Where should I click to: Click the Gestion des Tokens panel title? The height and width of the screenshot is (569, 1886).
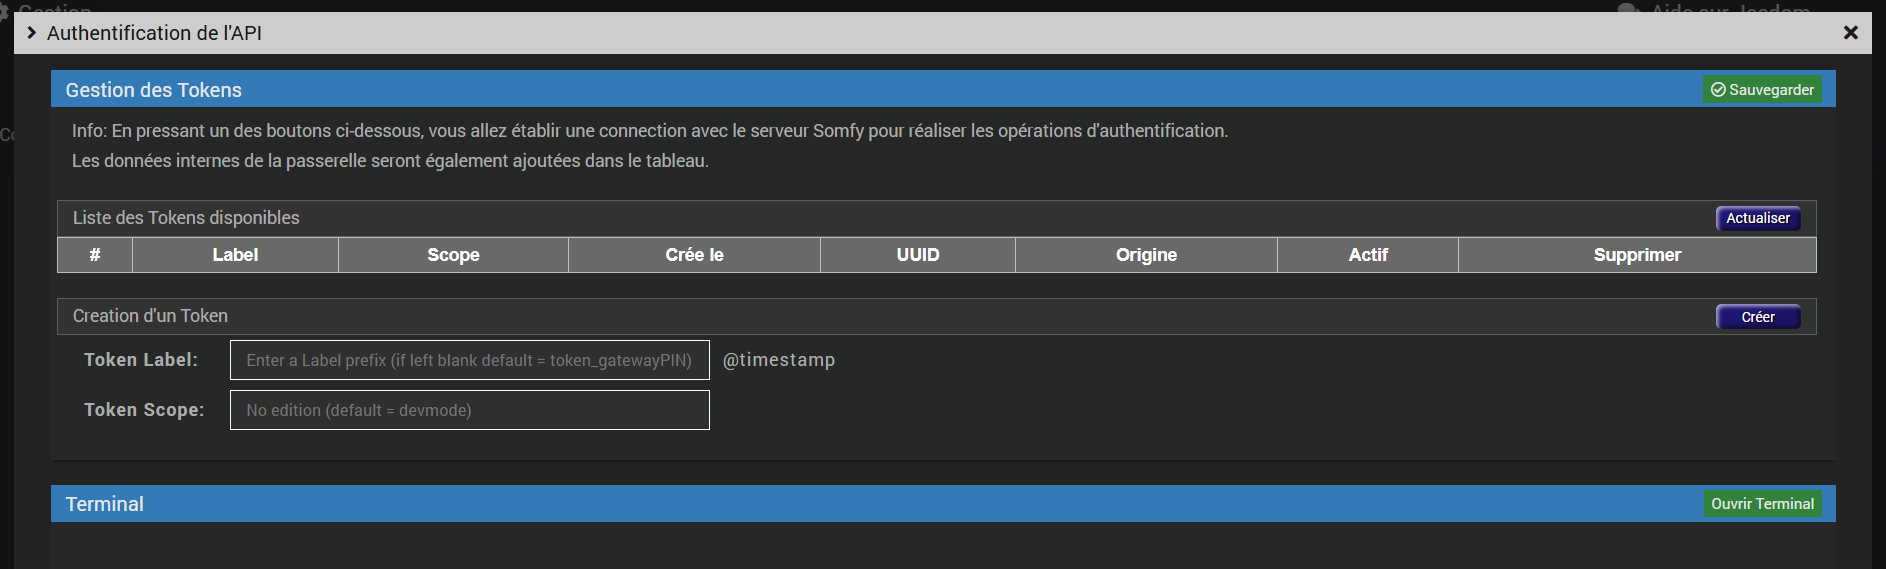click(x=154, y=90)
